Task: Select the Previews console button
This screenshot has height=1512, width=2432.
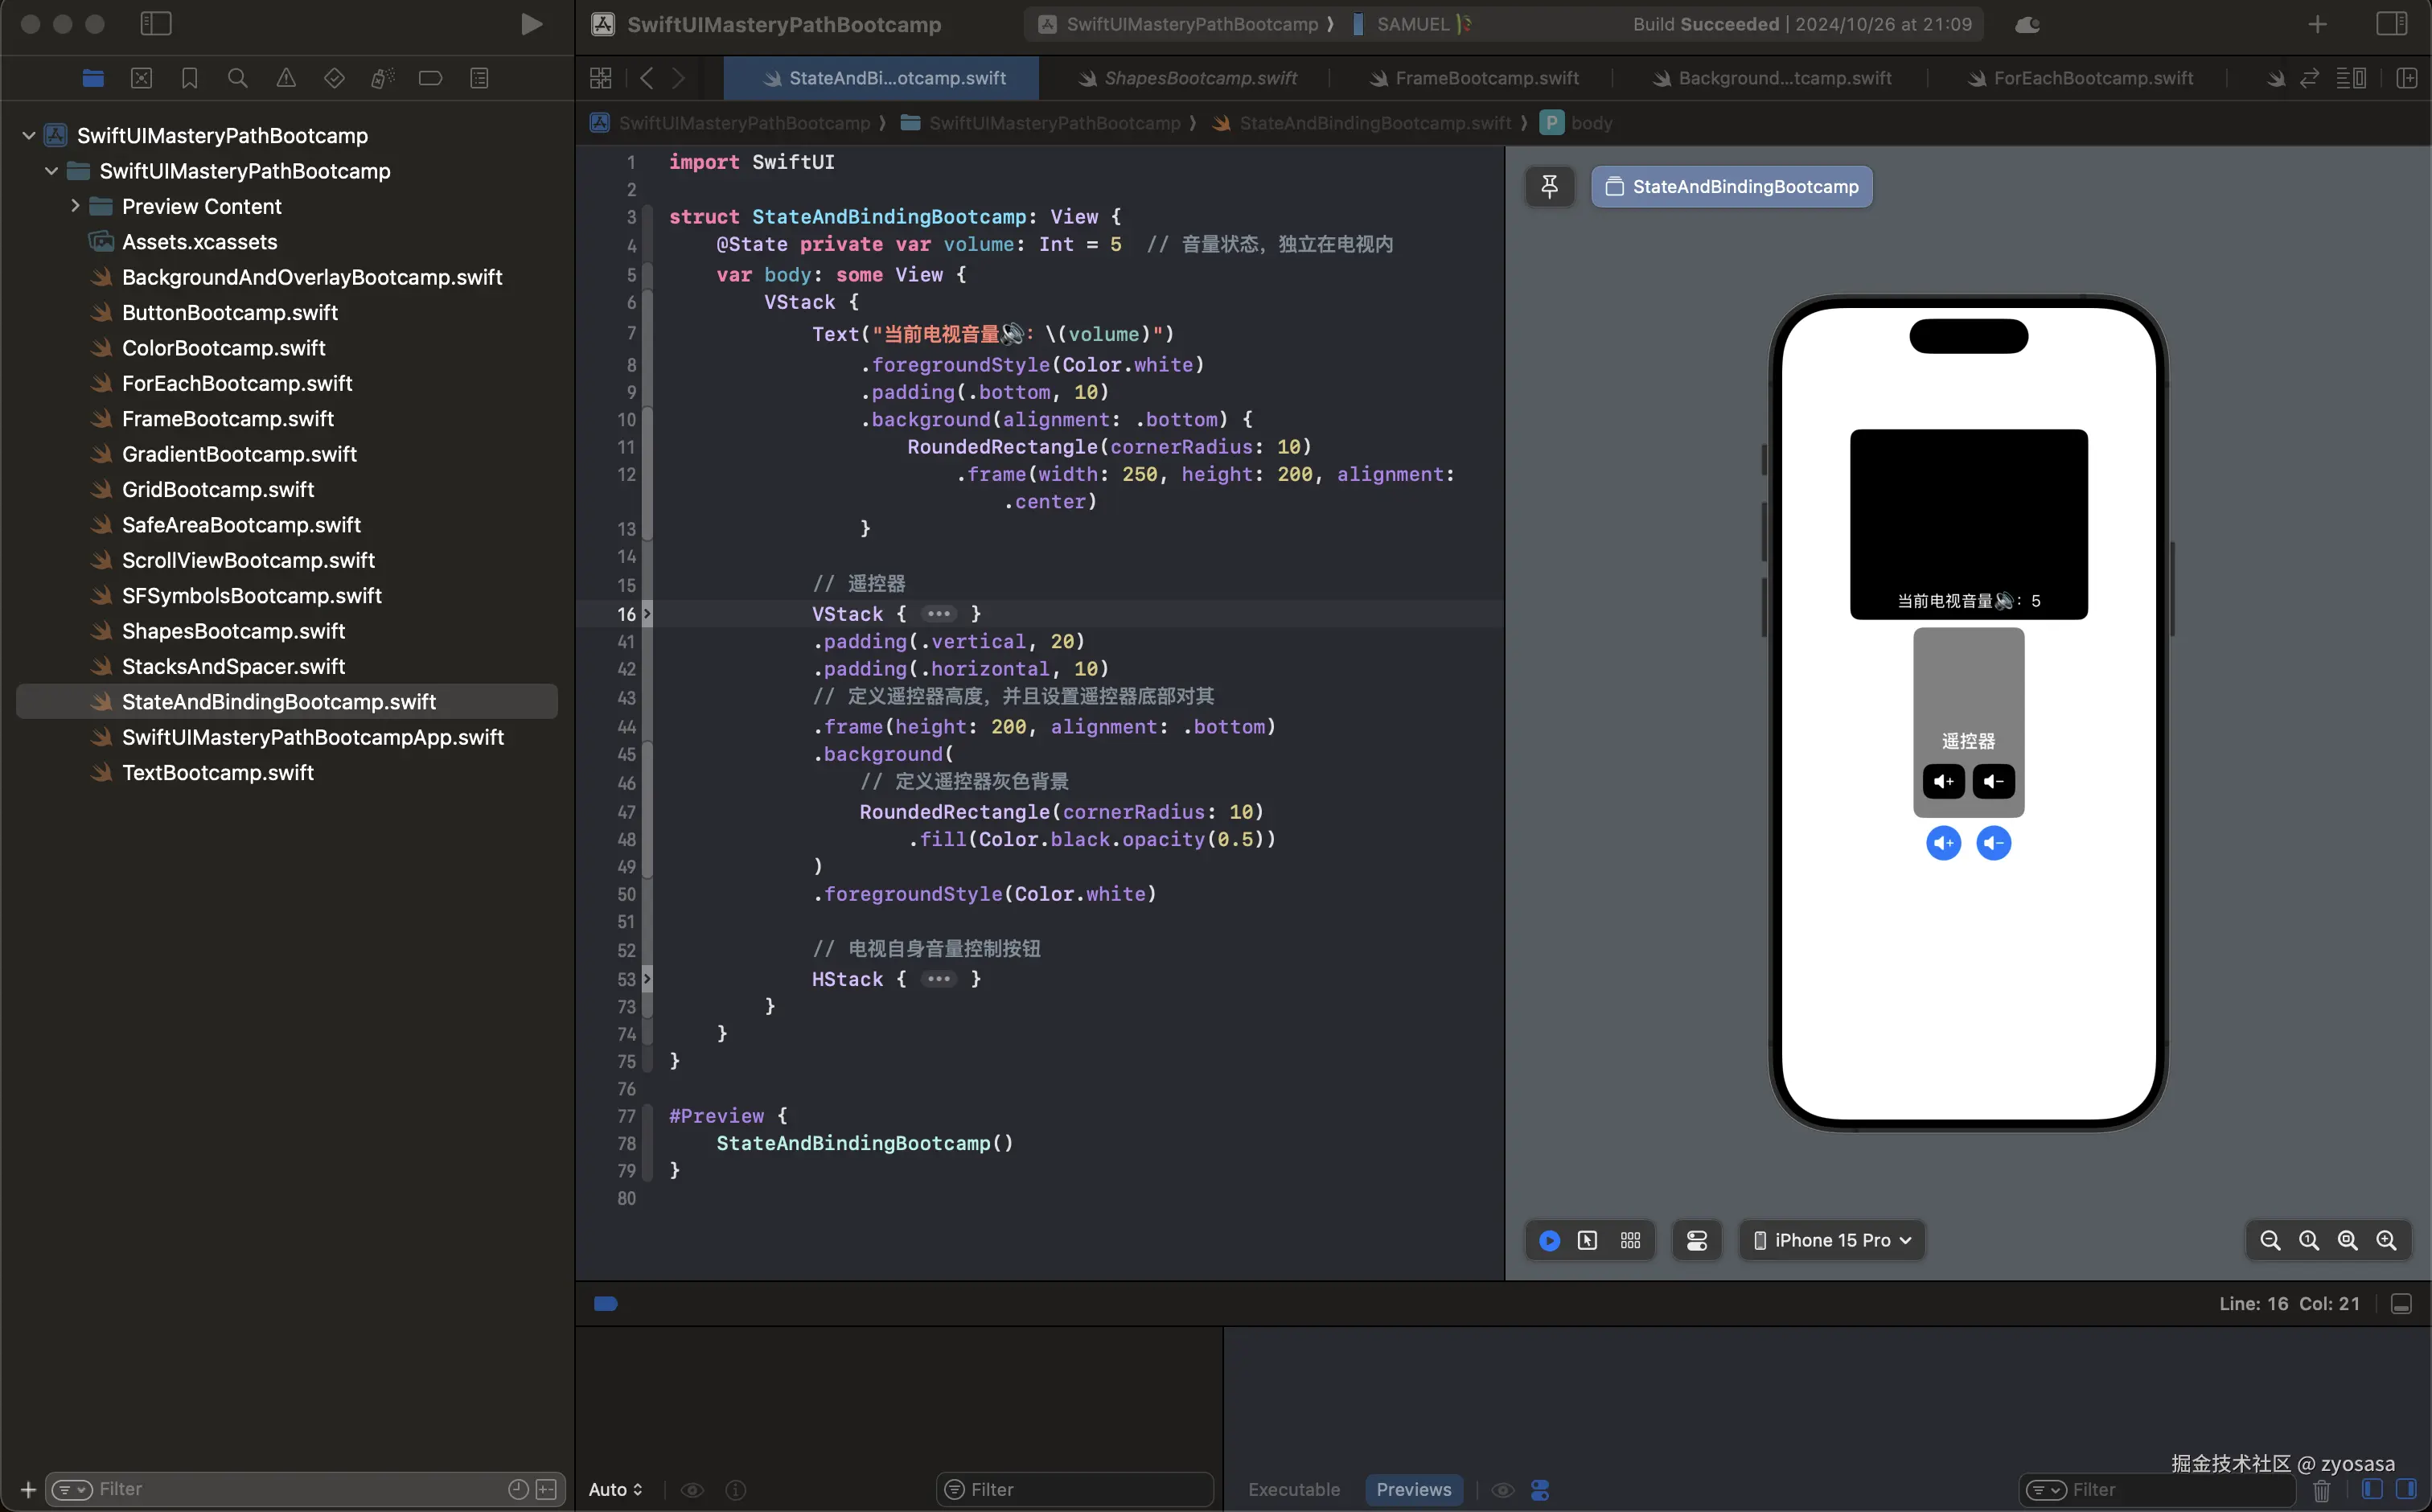Action: 1413,1489
